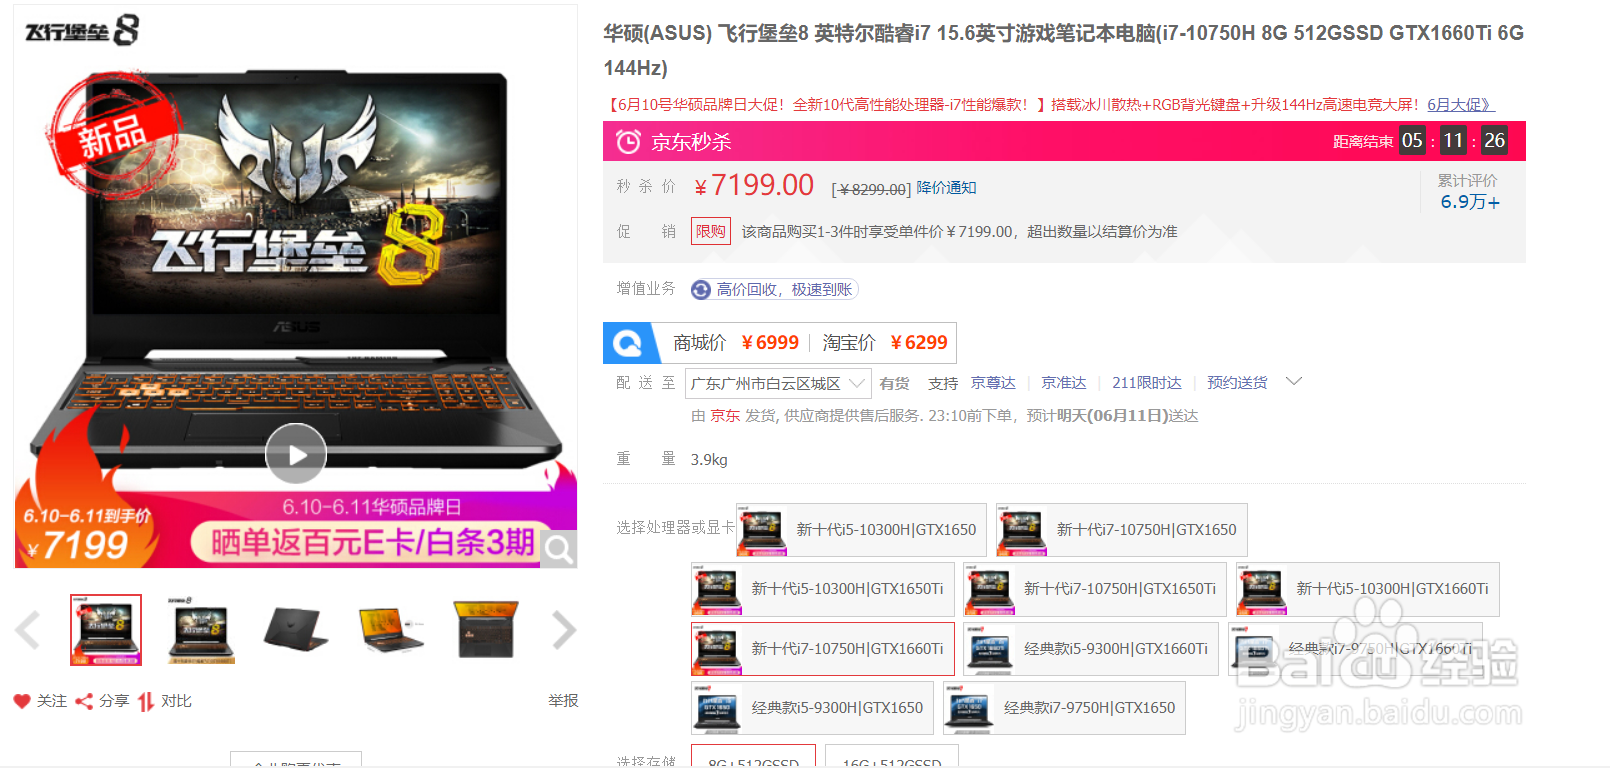Click the heart 关注 icon
Viewport: 1610px width, 768px height.
[22, 701]
